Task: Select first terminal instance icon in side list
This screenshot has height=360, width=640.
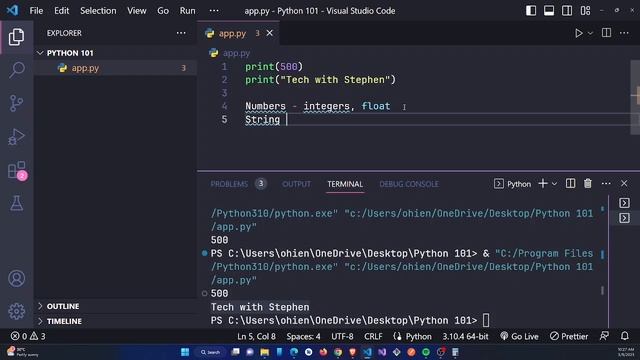Action: 624,203
